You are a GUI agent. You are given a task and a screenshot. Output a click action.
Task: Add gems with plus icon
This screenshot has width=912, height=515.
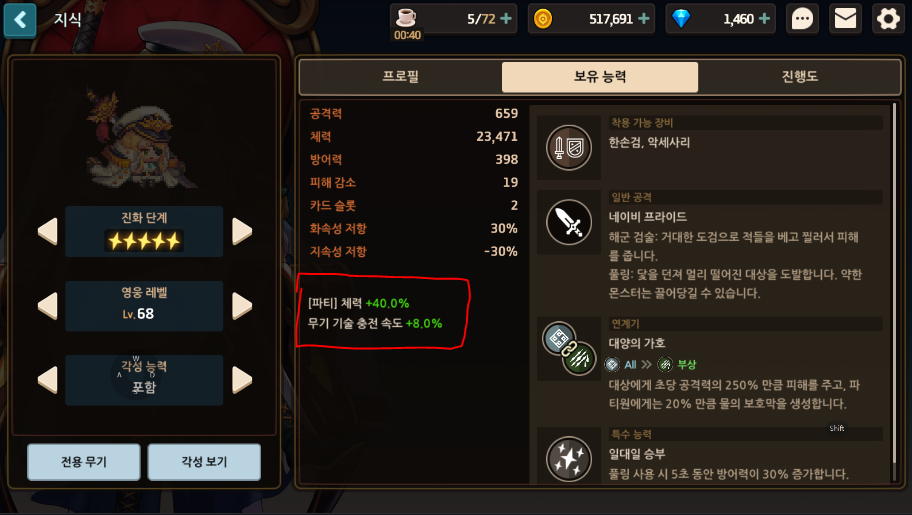[764, 19]
